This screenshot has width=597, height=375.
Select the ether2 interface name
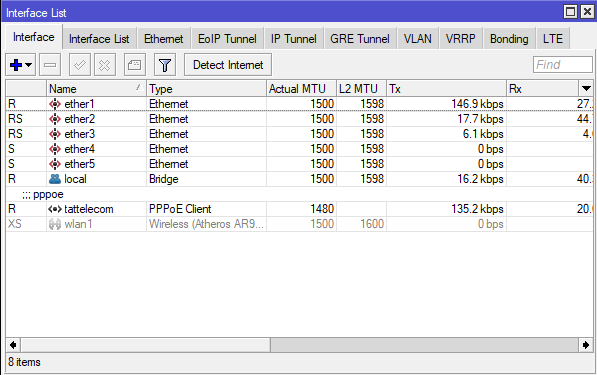[x=80, y=119]
